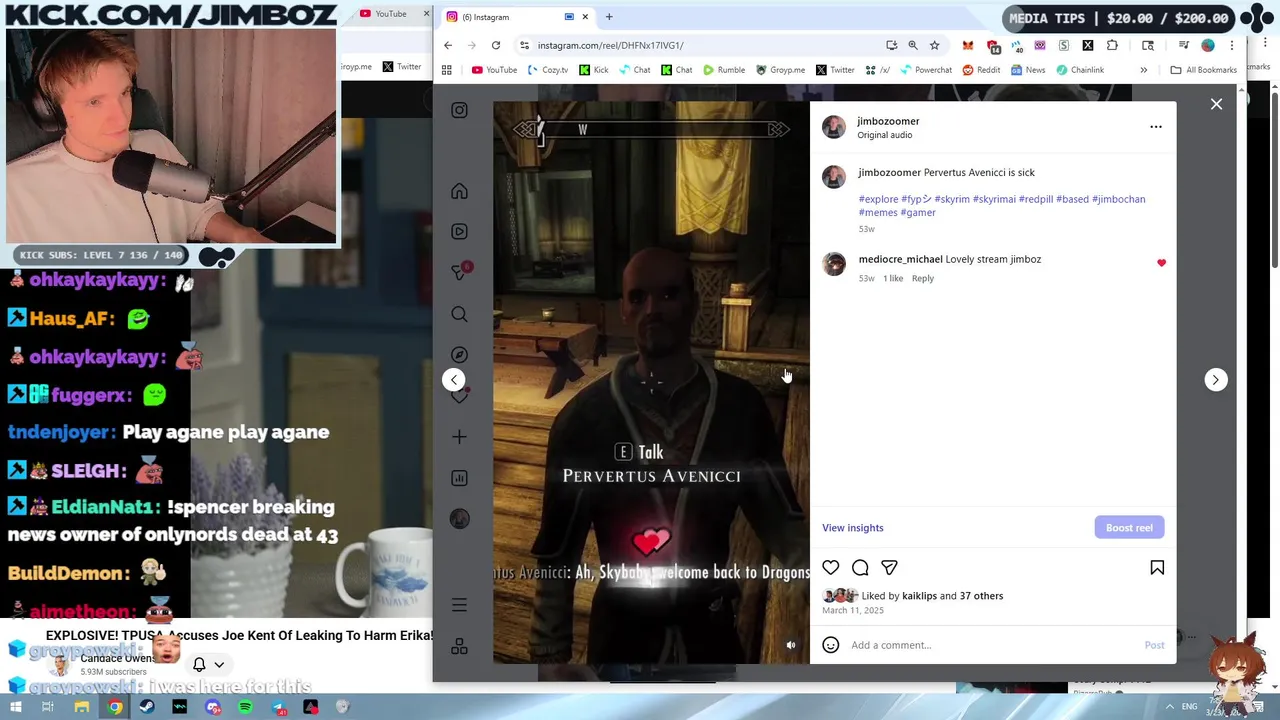Click Post to submit comment
Viewport: 1280px width, 720px height.
coord(1154,645)
